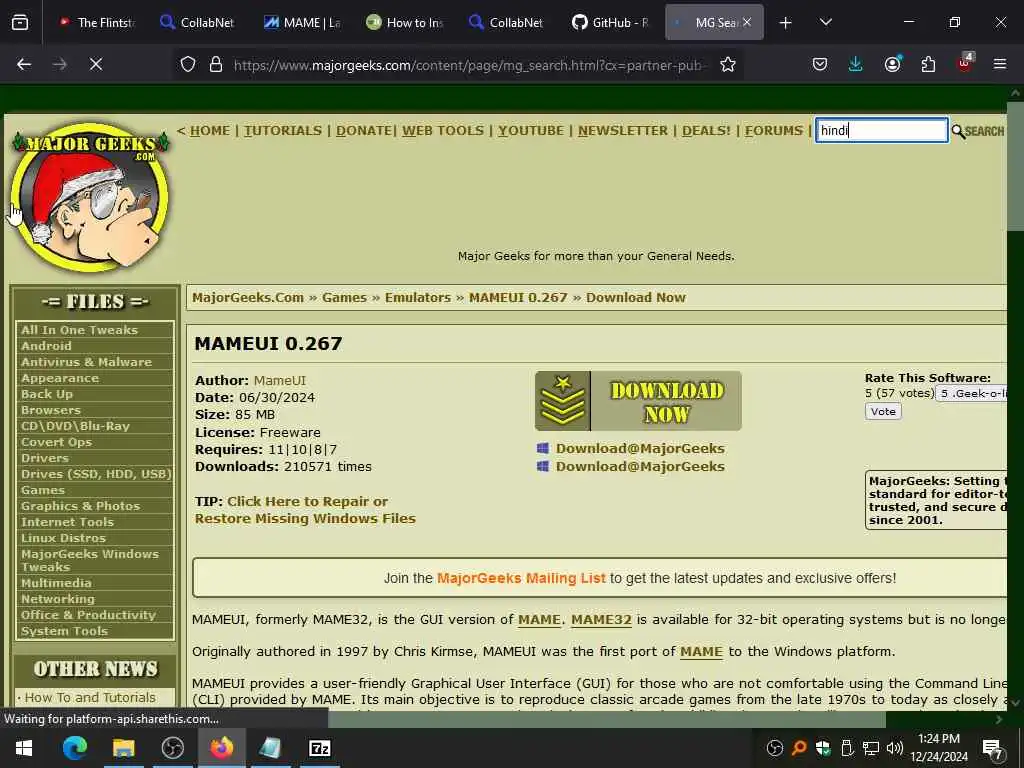Click the MajorGeeks search input field
Image resolution: width=1024 pixels, height=768 pixels.
[881, 130]
